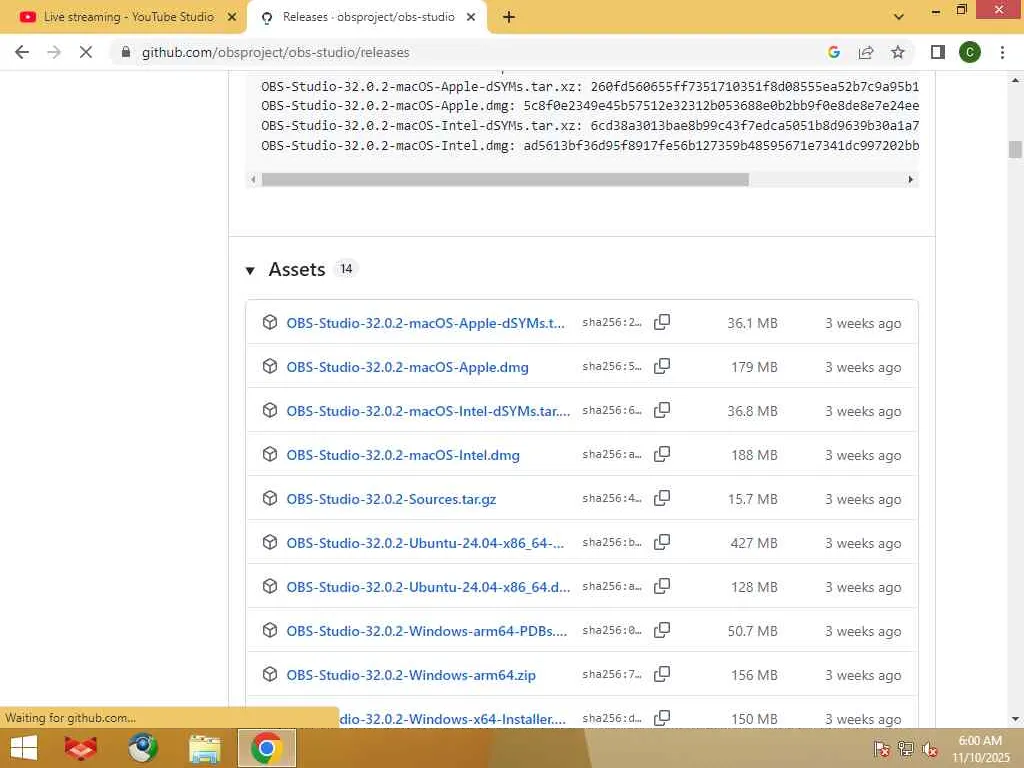Screen dimensions: 1024x768
Task: Close the Releases obs-studio tab
Action: click(x=471, y=17)
